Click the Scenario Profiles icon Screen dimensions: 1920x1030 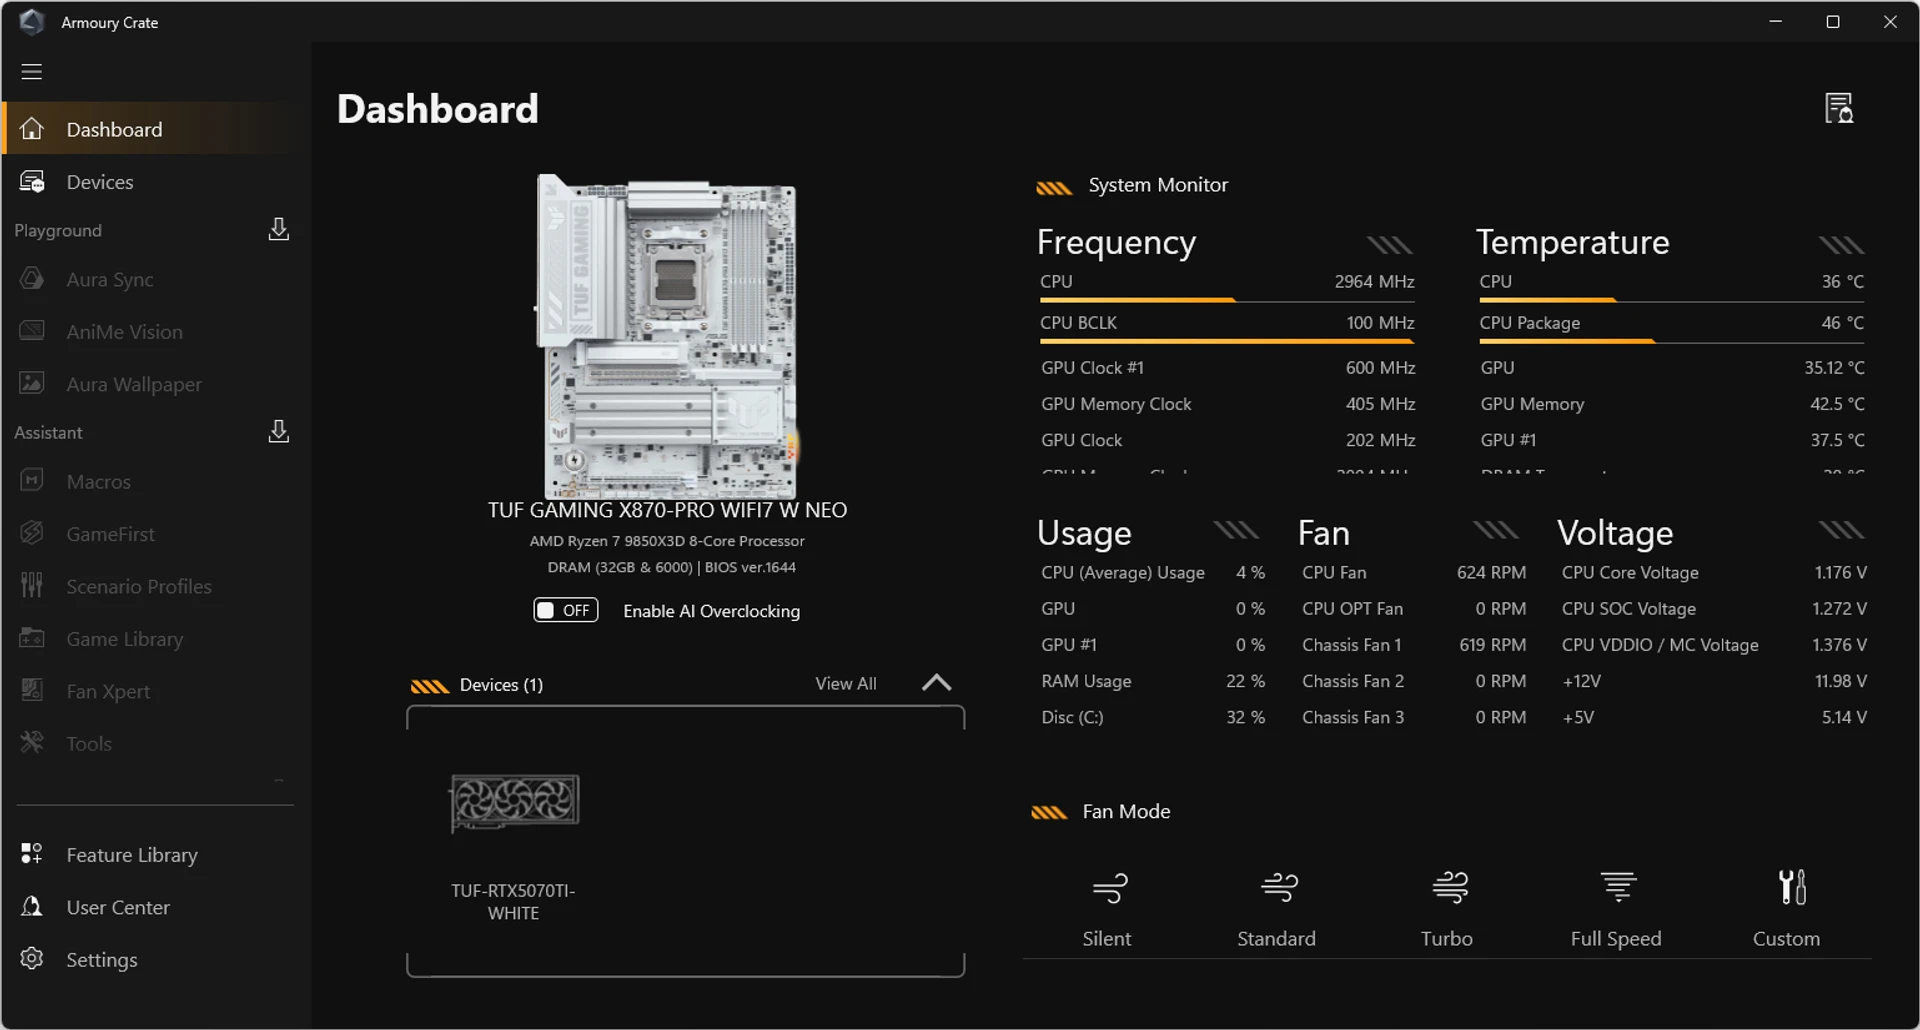tap(32, 585)
